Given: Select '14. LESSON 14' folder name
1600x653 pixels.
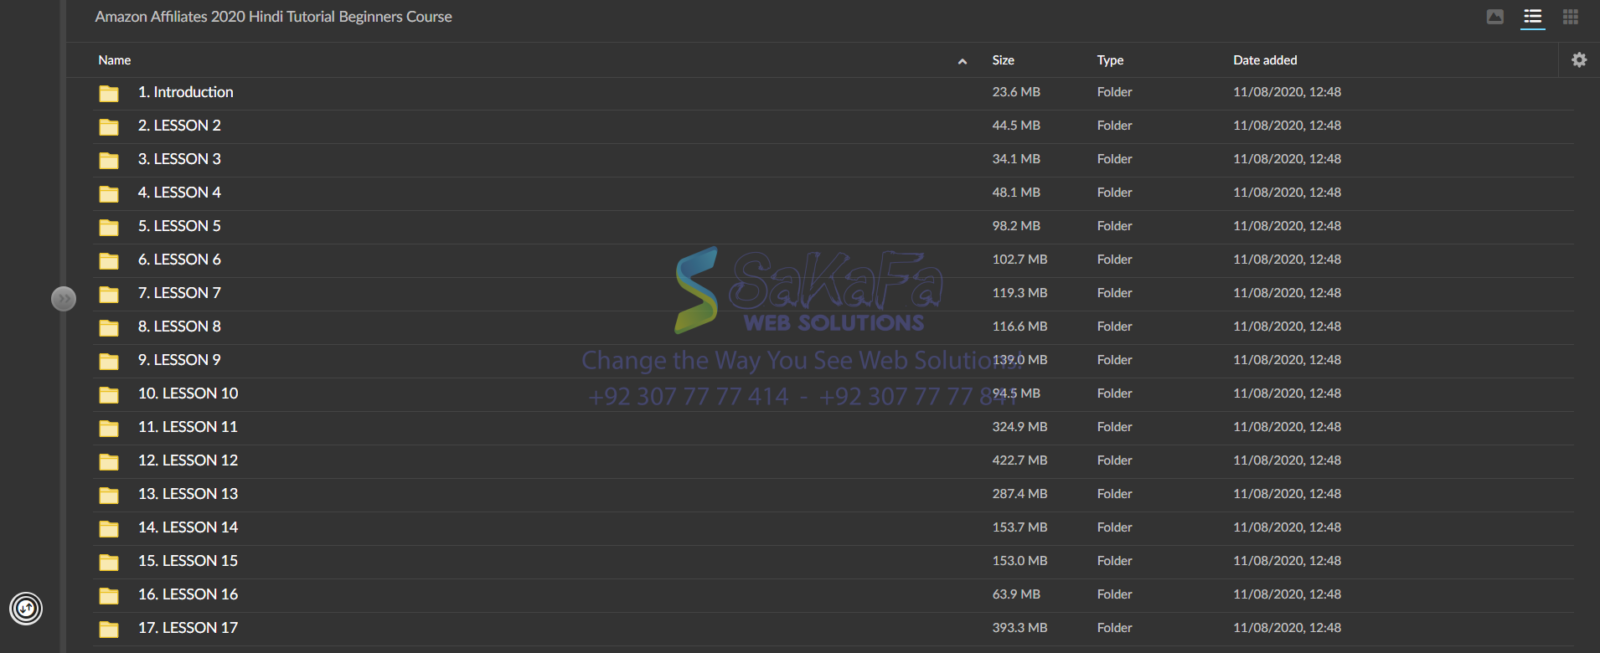Looking at the screenshot, I should 188,527.
